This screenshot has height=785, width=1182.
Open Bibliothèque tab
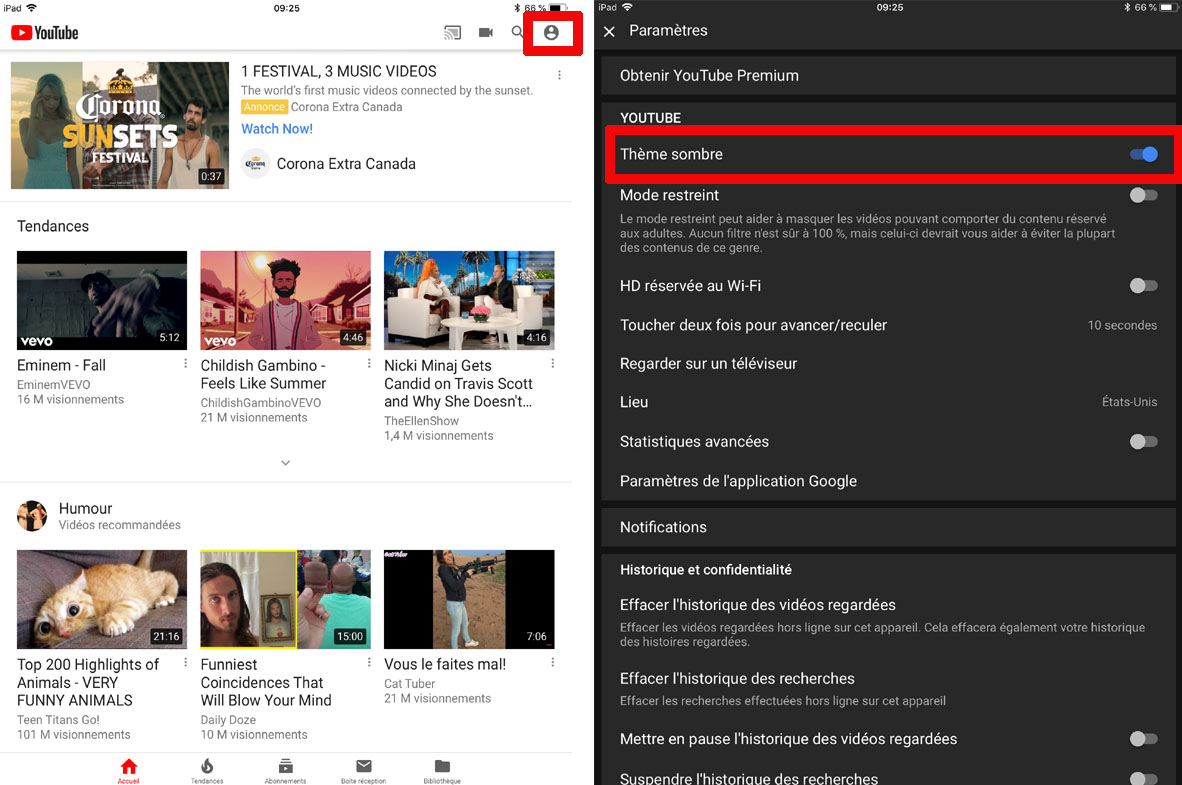(x=442, y=771)
